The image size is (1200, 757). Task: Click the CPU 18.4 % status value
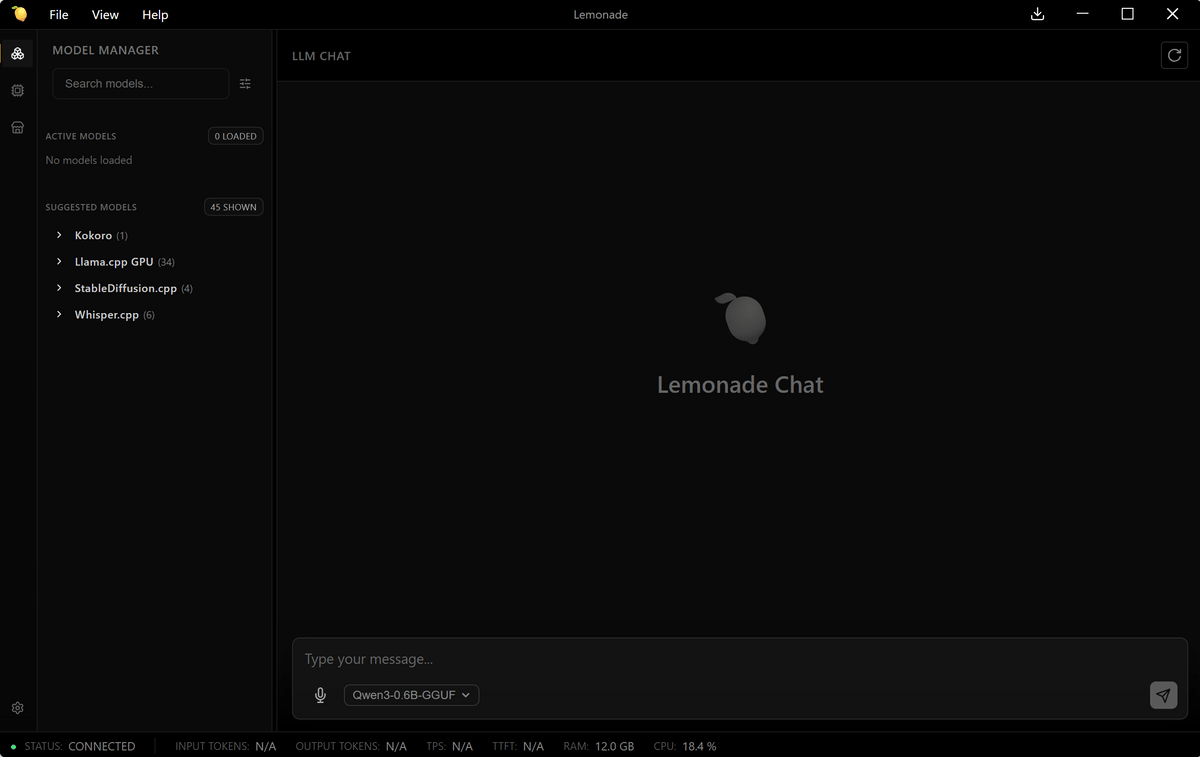point(685,746)
